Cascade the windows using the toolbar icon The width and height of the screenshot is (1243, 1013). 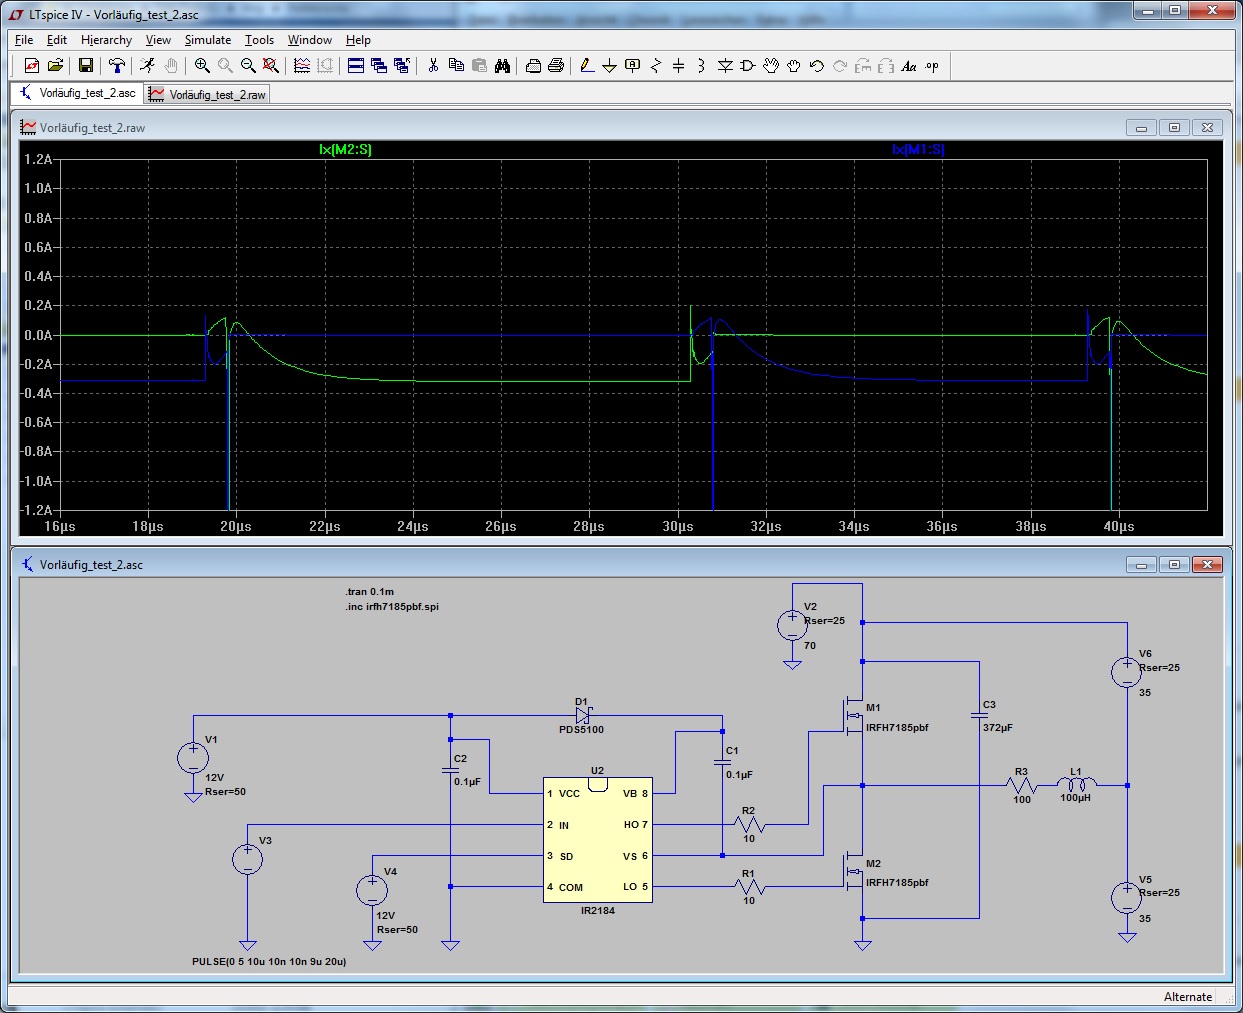379,66
